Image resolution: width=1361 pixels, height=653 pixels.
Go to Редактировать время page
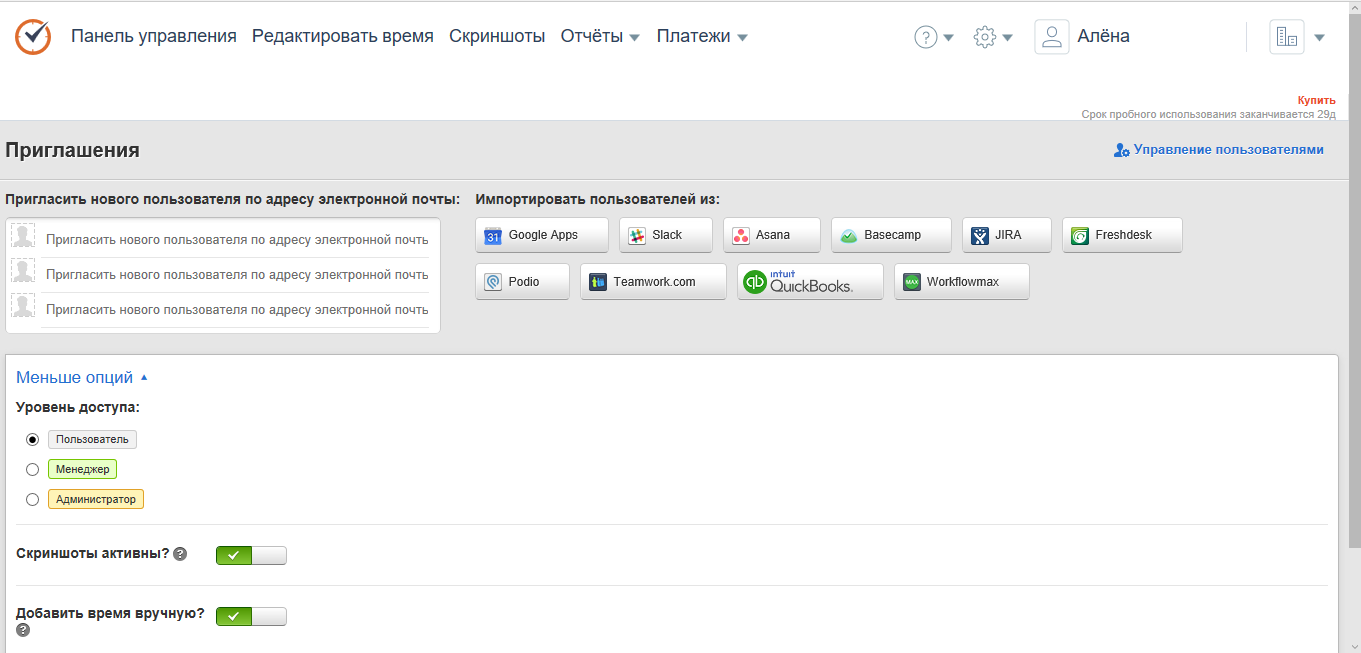342,37
